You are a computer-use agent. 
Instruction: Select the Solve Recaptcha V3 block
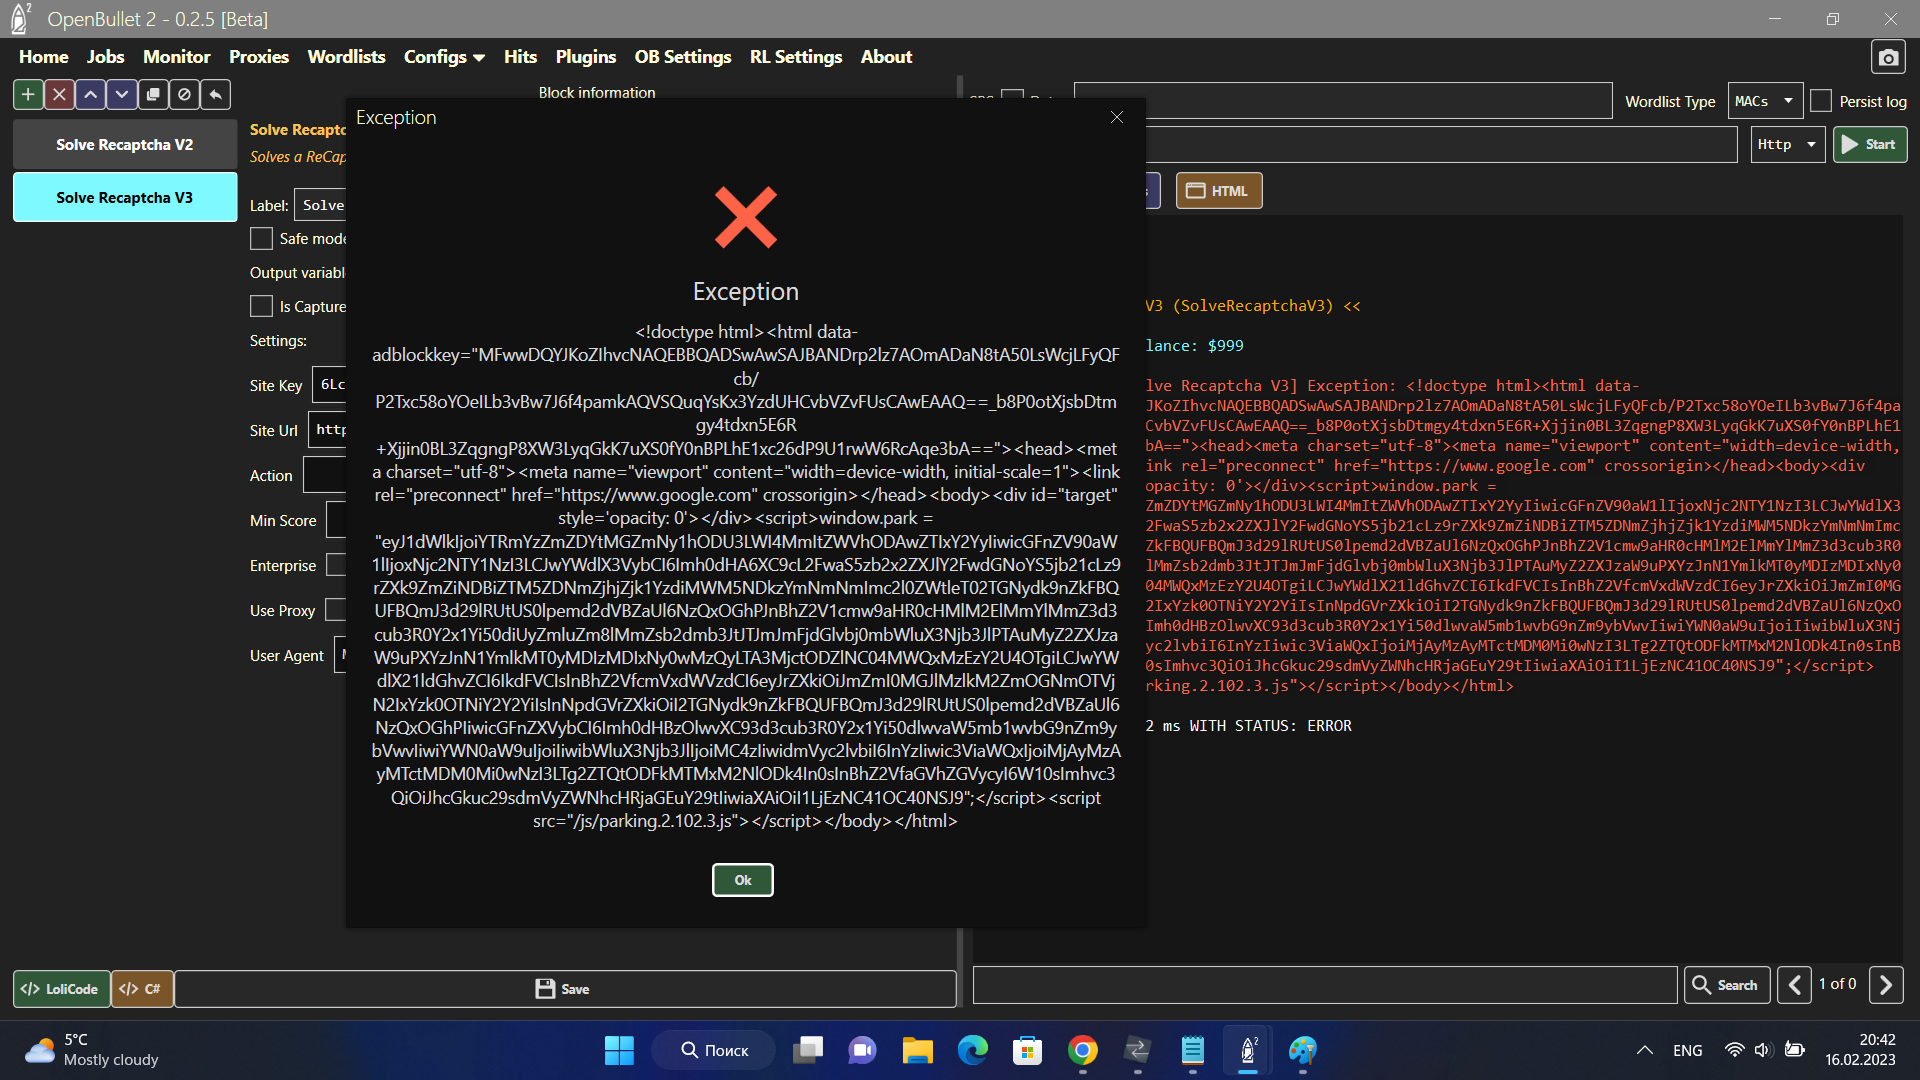pyautogui.click(x=125, y=198)
